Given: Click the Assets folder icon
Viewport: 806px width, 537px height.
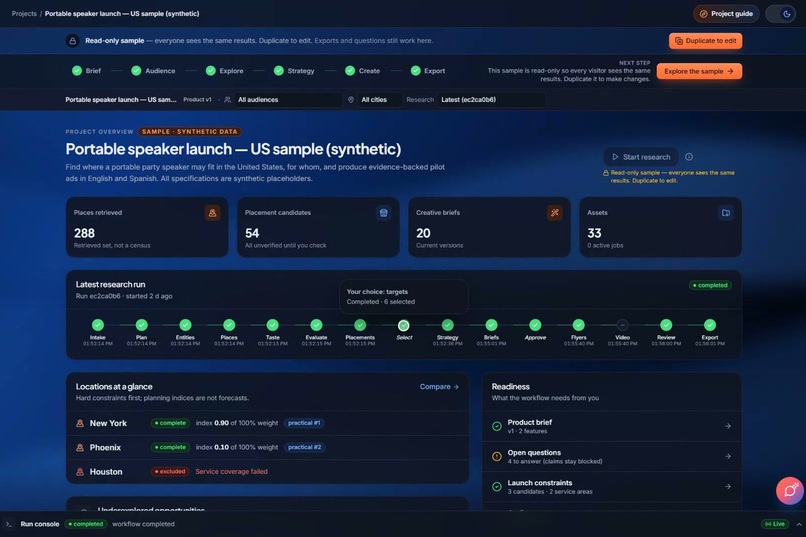Looking at the screenshot, I should tap(726, 213).
